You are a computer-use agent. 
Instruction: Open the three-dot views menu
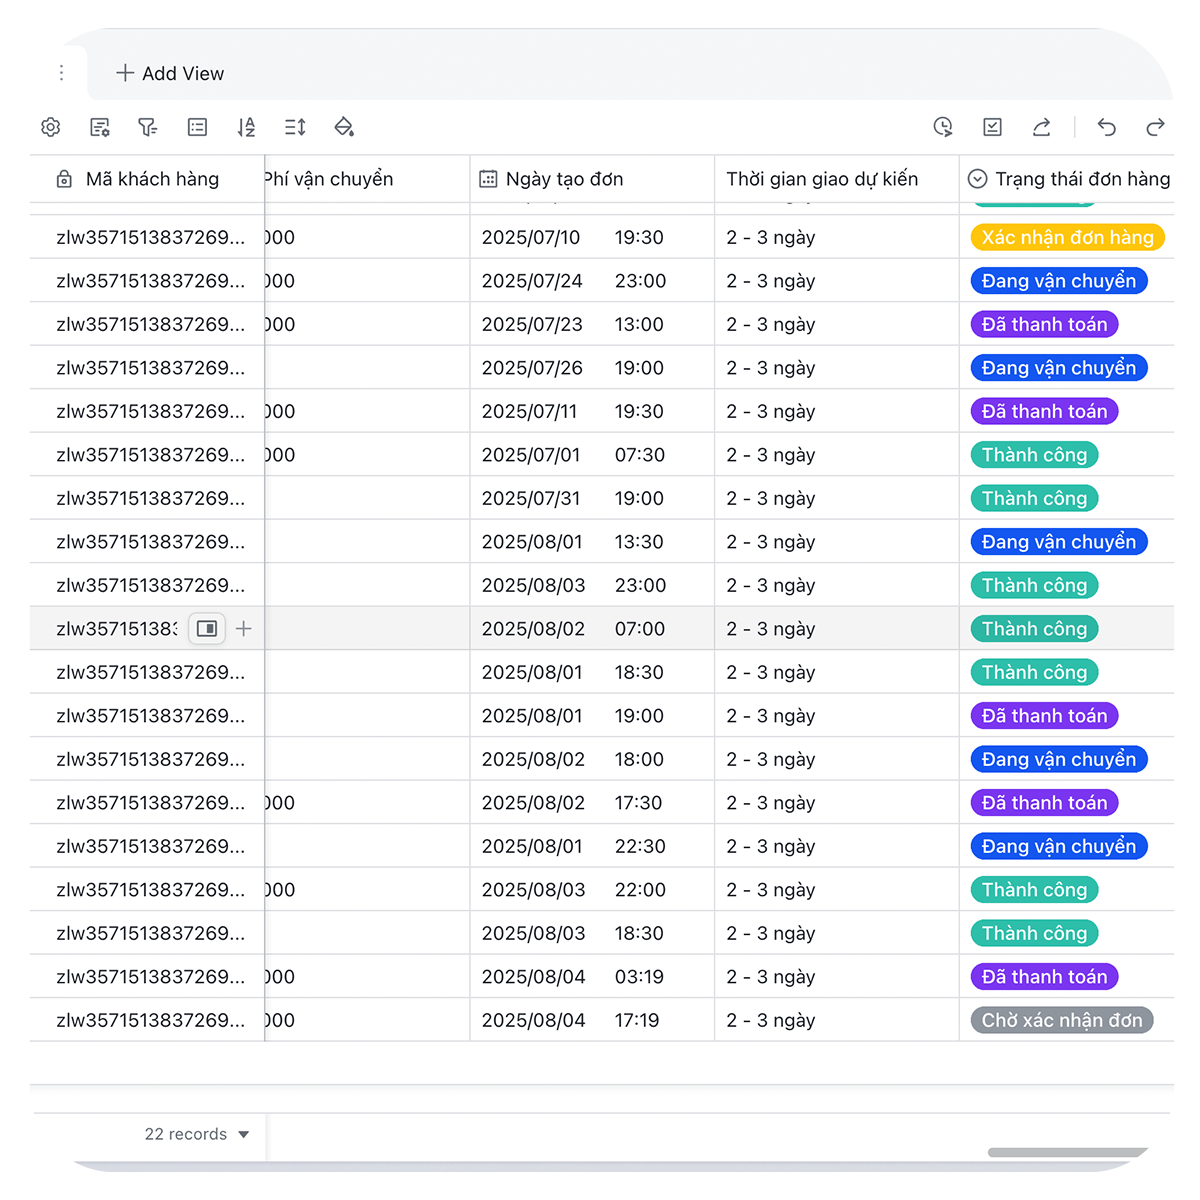point(61,73)
